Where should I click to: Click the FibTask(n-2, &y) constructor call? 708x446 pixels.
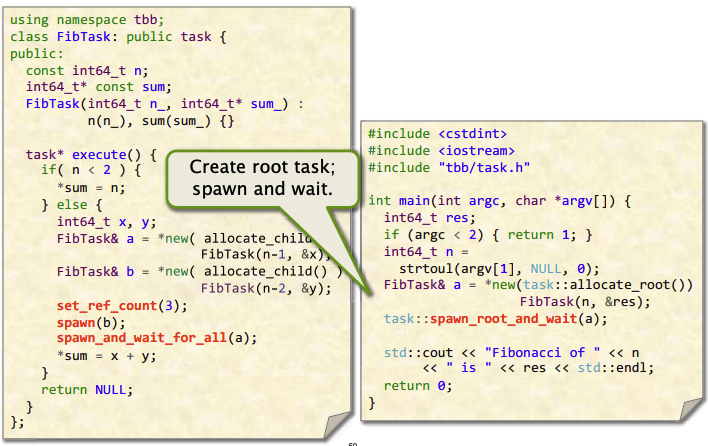(266, 288)
